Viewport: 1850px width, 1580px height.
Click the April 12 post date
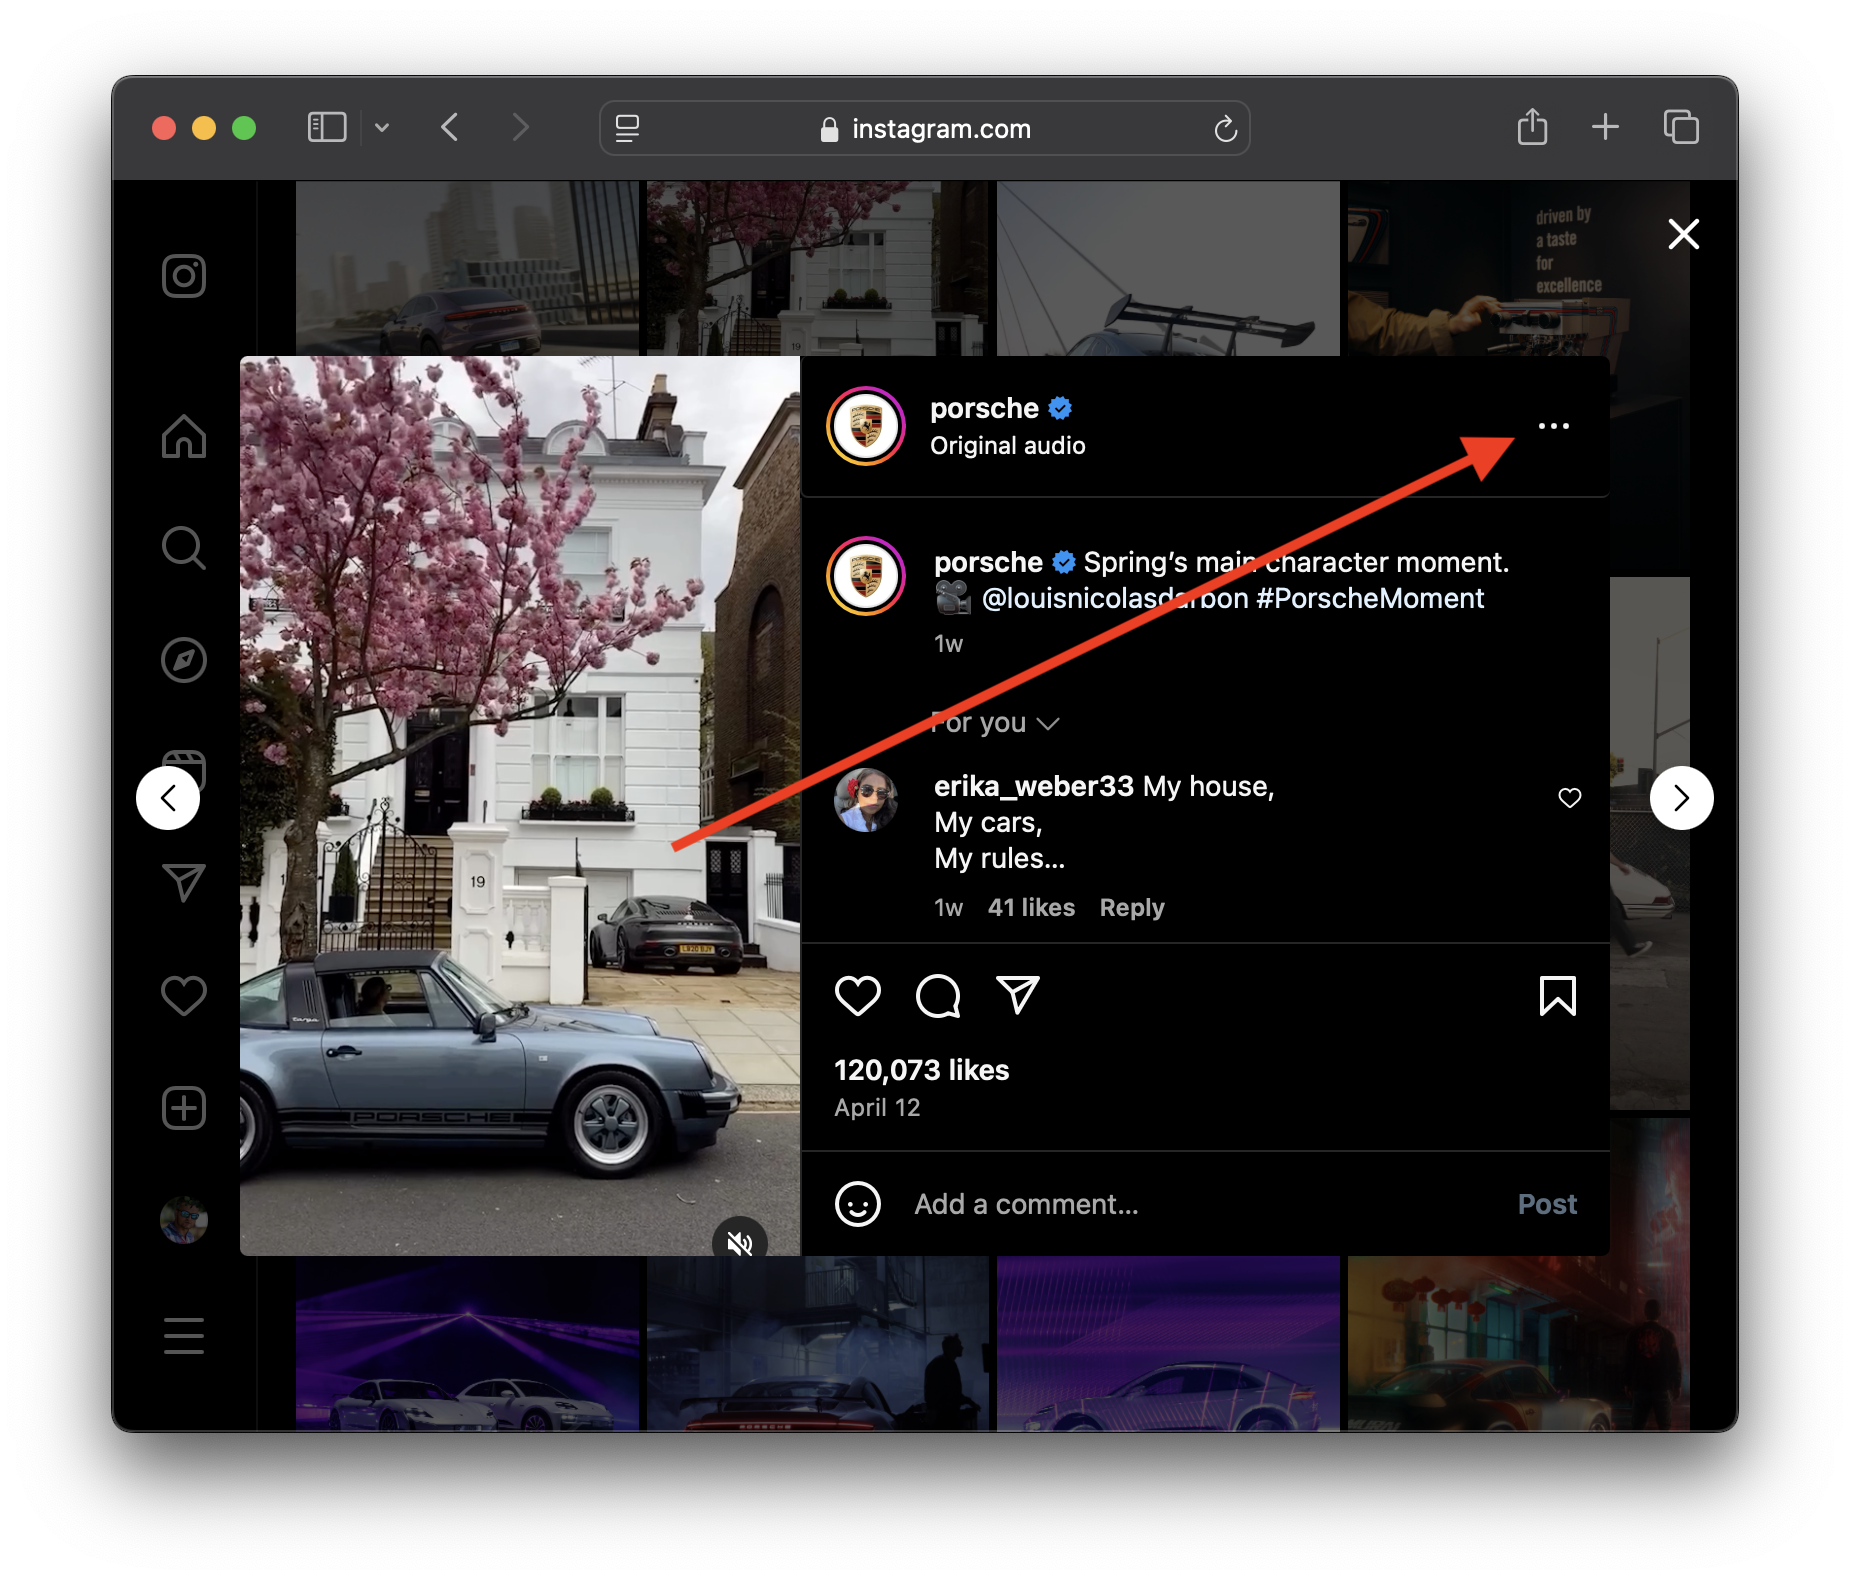click(877, 1108)
